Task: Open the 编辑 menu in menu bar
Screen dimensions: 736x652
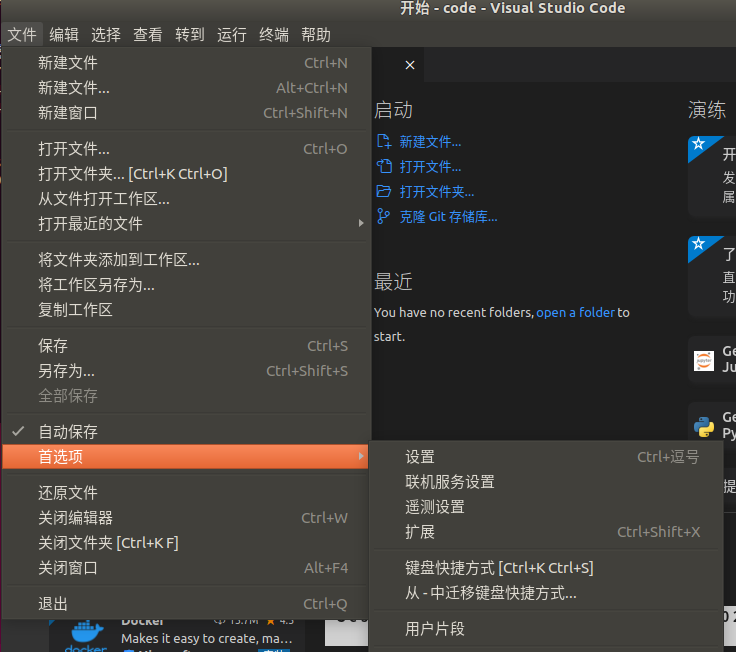Action: tap(64, 35)
